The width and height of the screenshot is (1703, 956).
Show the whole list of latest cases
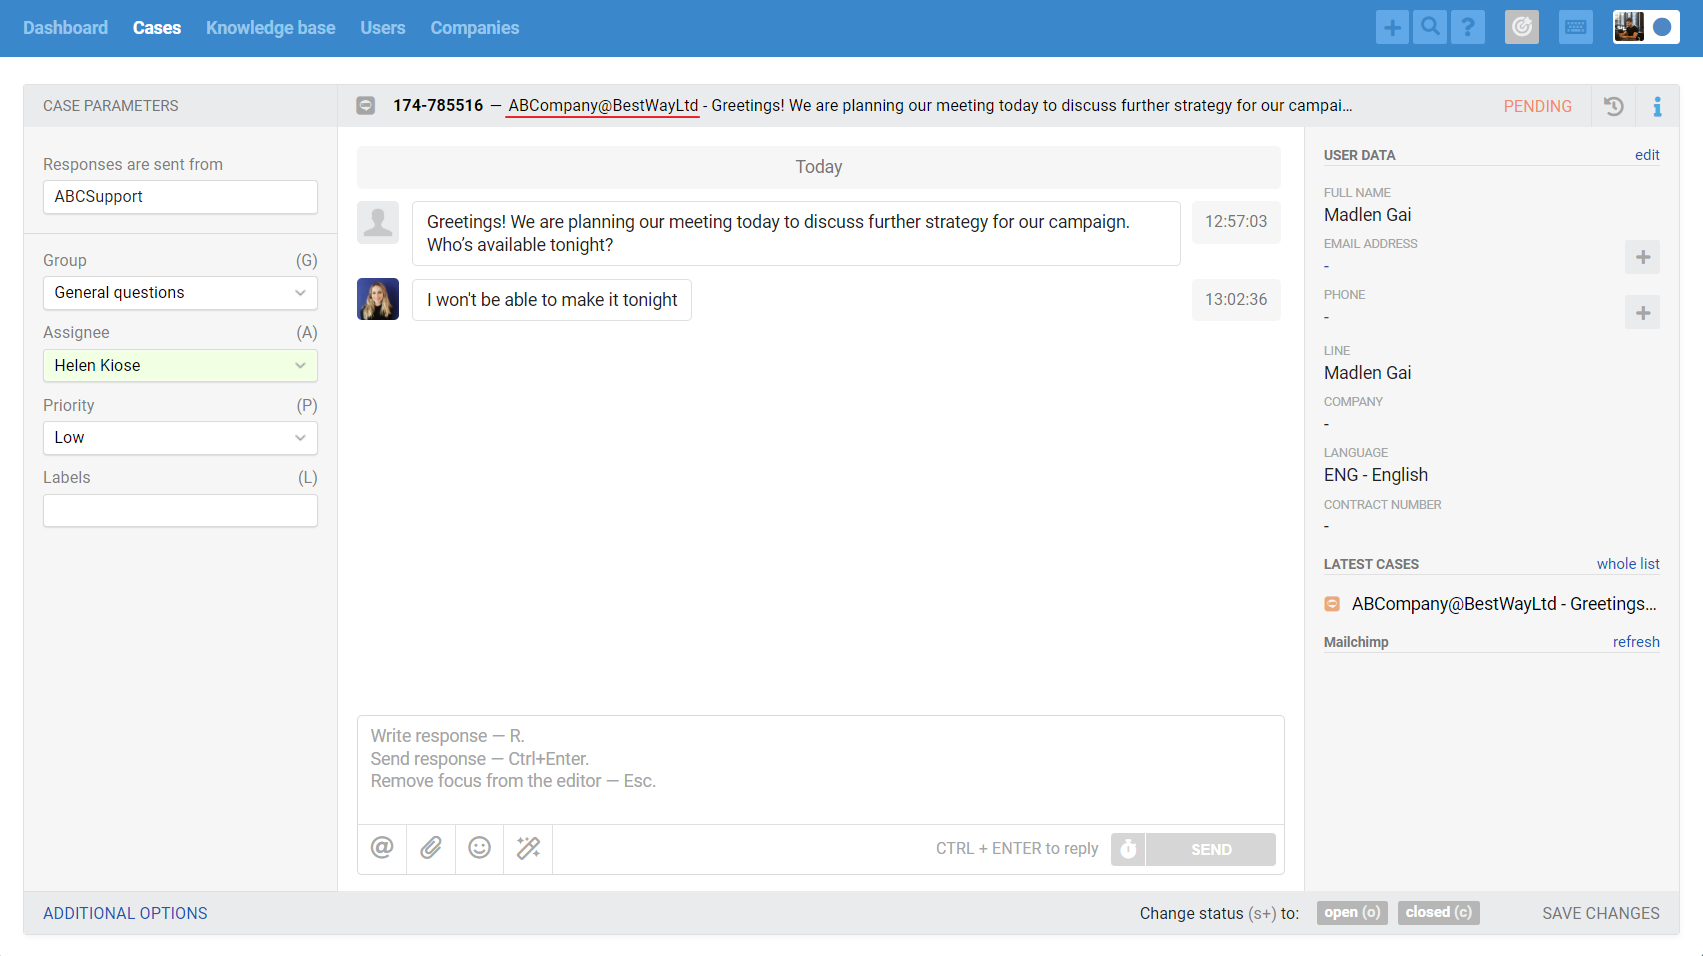pyautogui.click(x=1627, y=564)
